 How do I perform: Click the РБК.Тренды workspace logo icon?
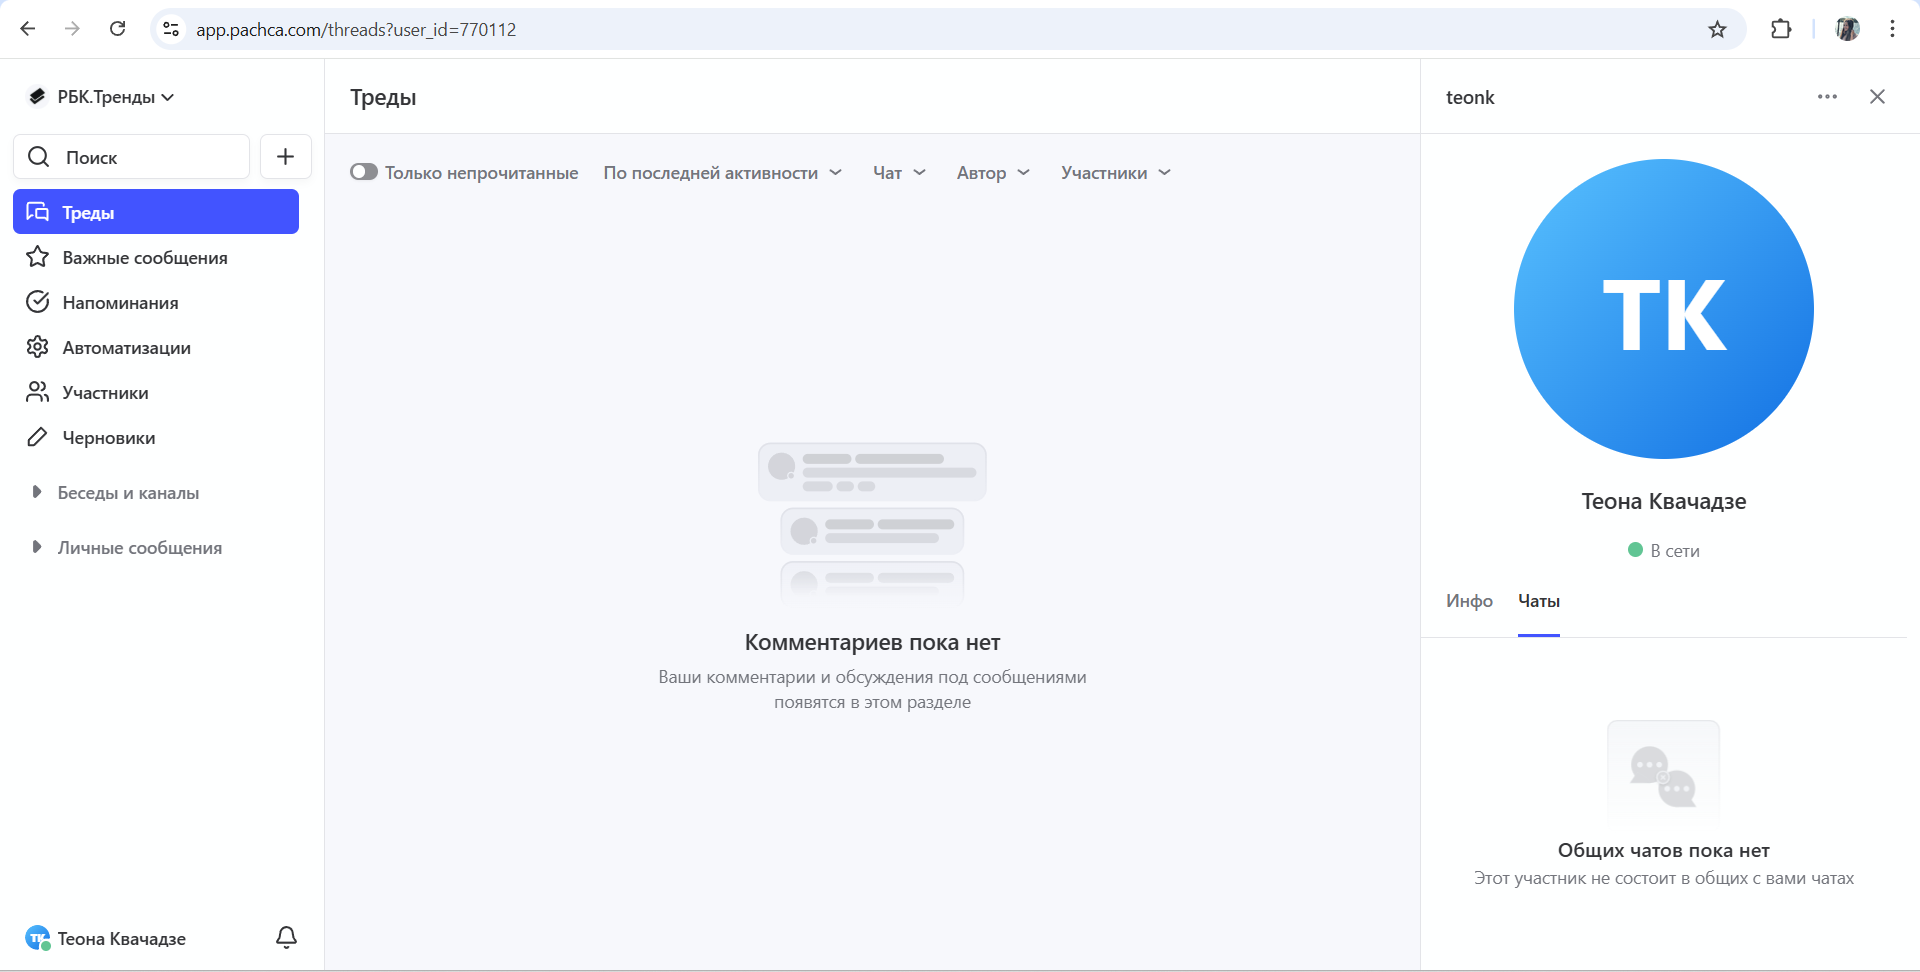37,96
